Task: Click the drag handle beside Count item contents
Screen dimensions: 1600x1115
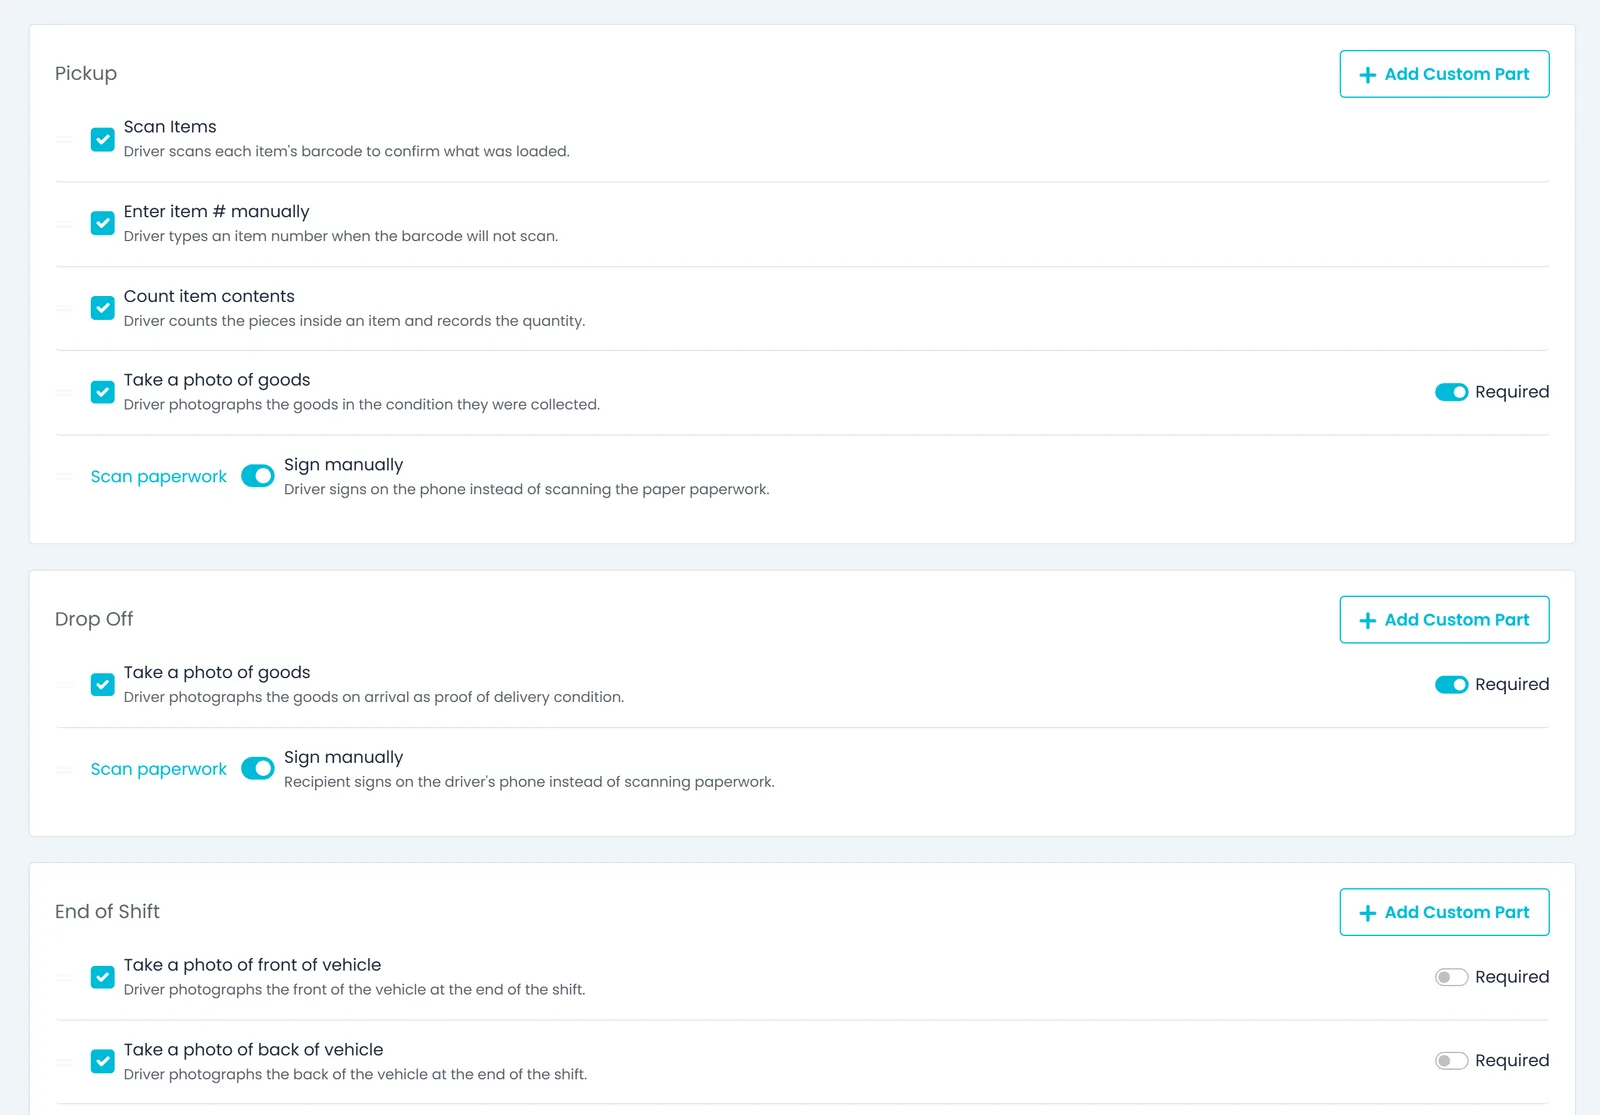Action: click(64, 308)
